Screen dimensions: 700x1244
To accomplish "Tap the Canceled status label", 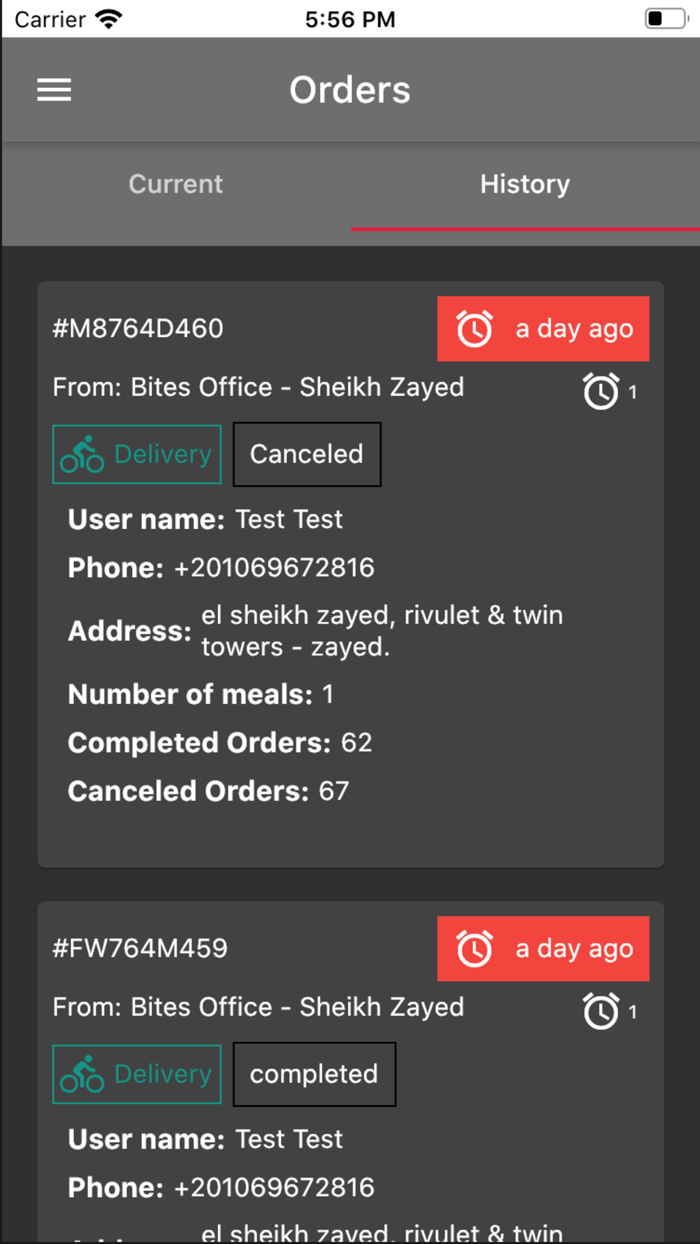I will click(307, 454).
